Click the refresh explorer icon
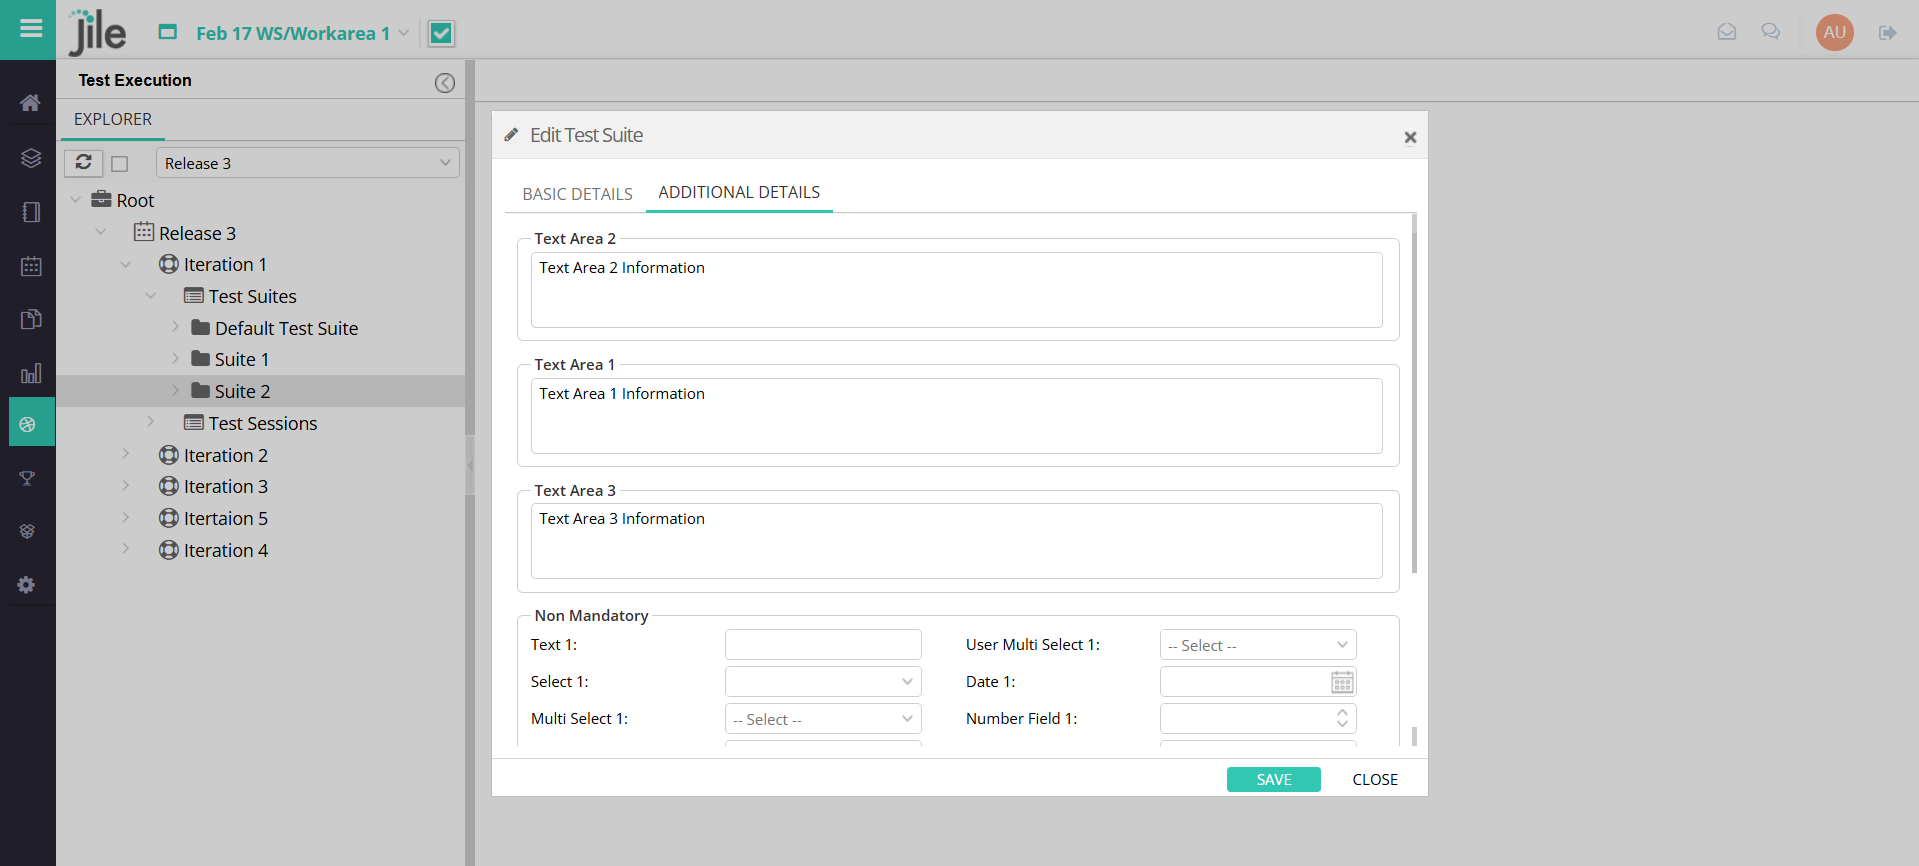 click(x=84, y=162)
